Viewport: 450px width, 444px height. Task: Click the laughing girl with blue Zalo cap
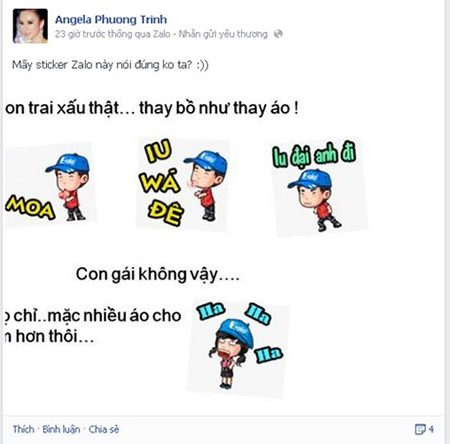click(x=232, y=353)
